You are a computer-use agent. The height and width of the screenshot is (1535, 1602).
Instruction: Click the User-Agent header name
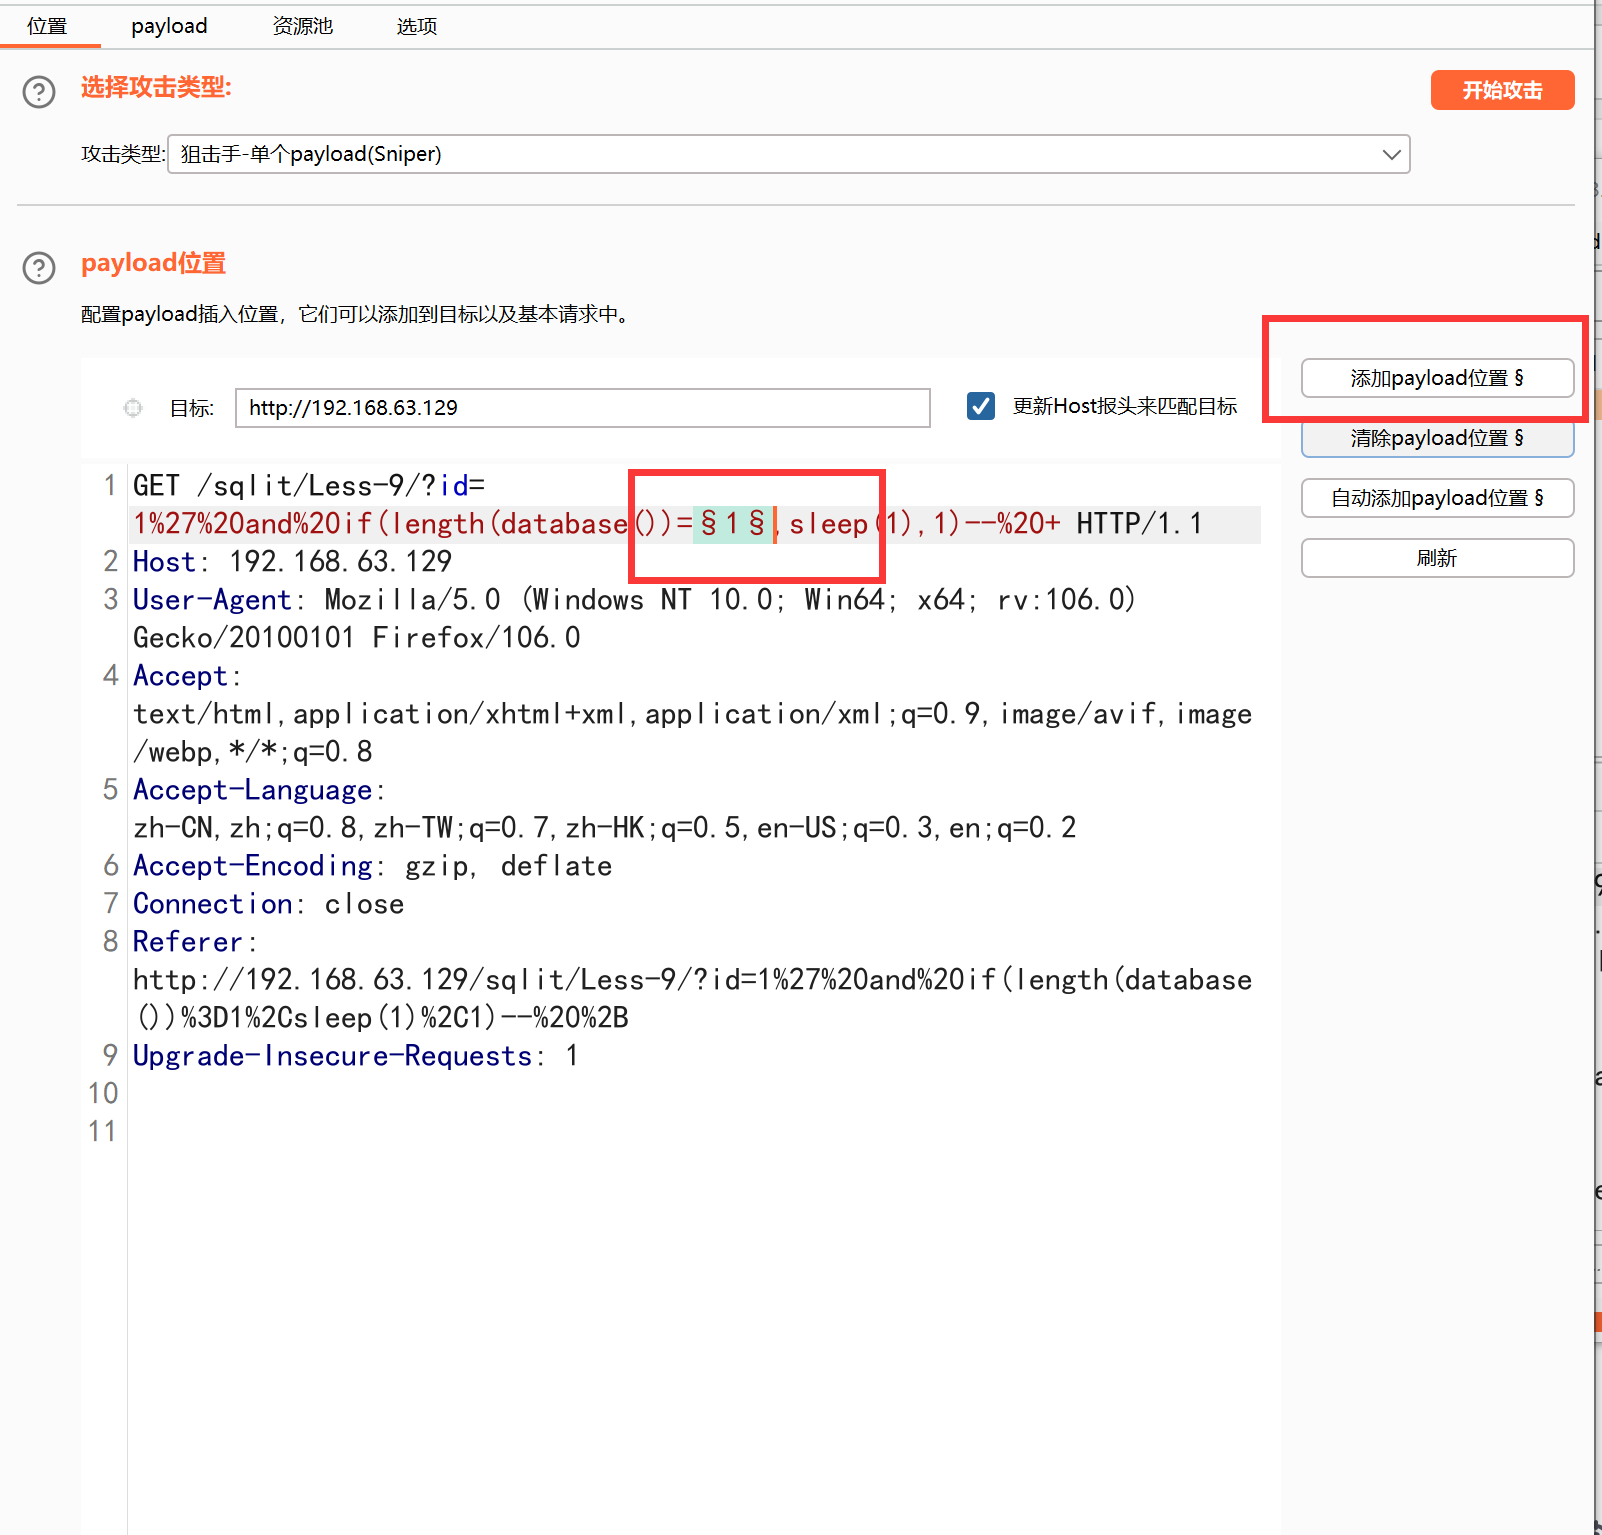point(212,600)
